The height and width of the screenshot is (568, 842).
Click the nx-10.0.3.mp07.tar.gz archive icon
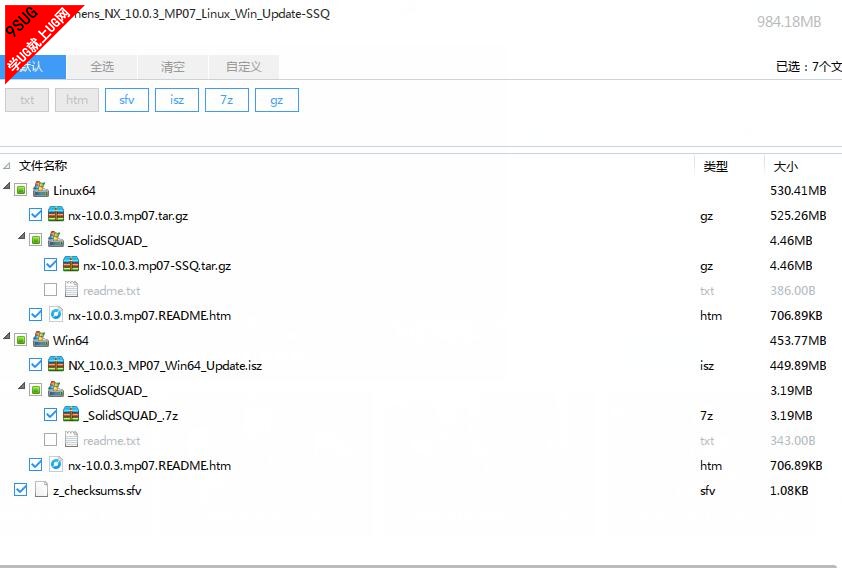pyautogui.click(x=56, y=215)
